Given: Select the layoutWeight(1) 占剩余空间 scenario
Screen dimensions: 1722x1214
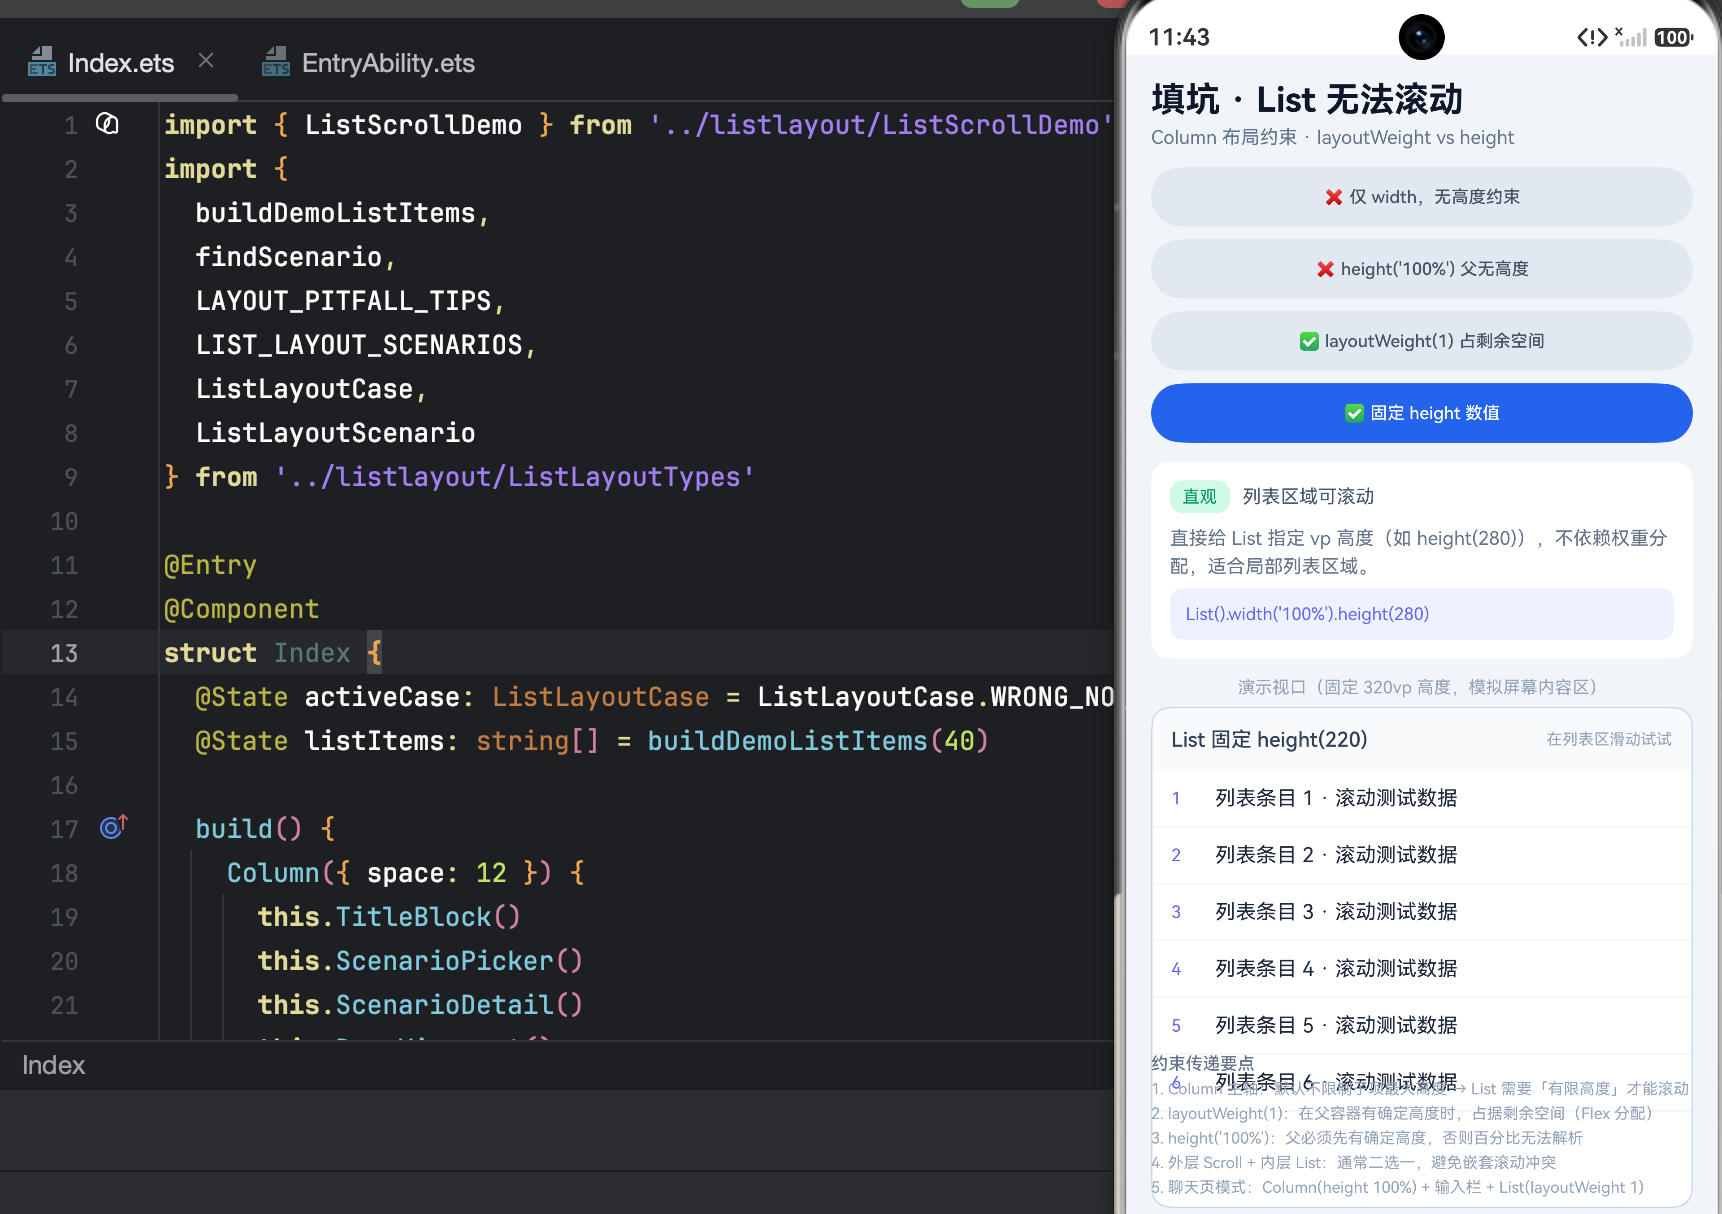Looking at the screenshot, I should click(1421, 341).
